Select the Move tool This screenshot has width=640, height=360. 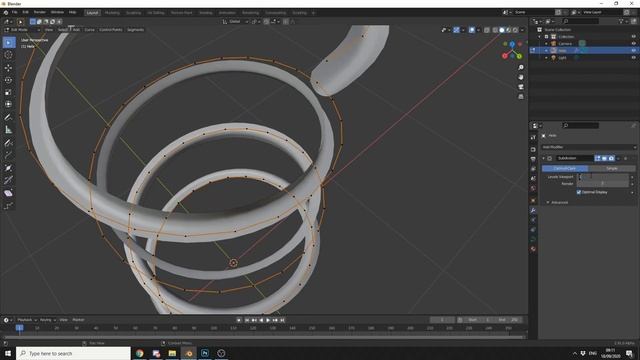point(9,68)
